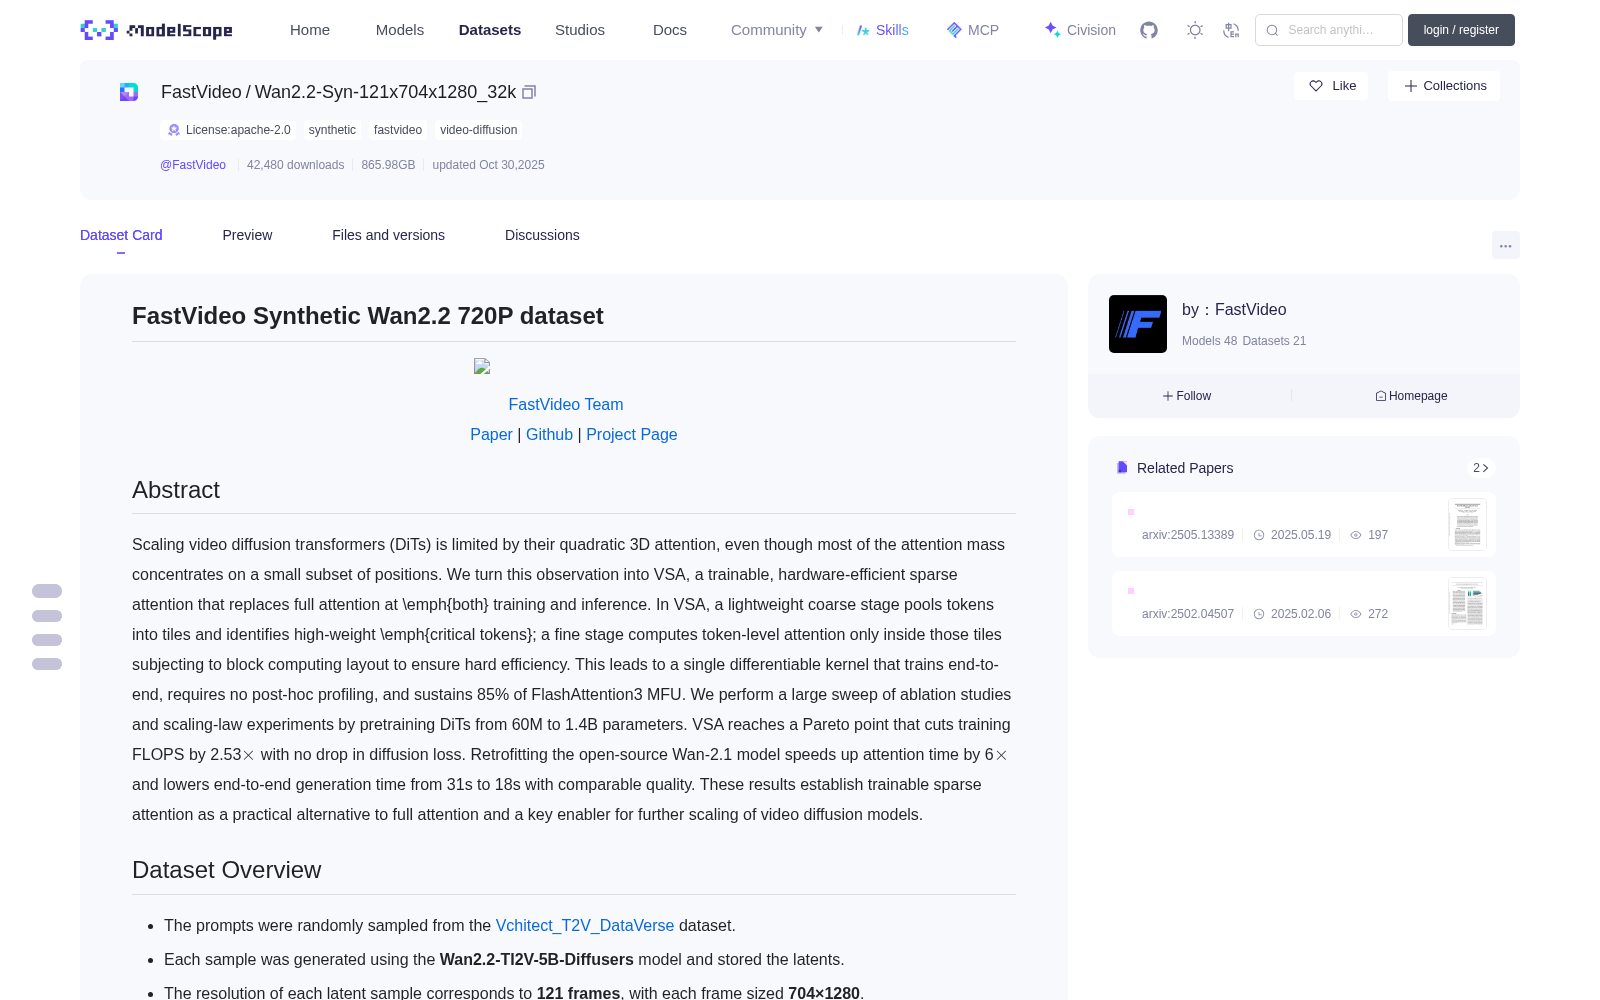
Task: Click the broken image placeholder above FastVideo Team
Action: click(482, 366)
